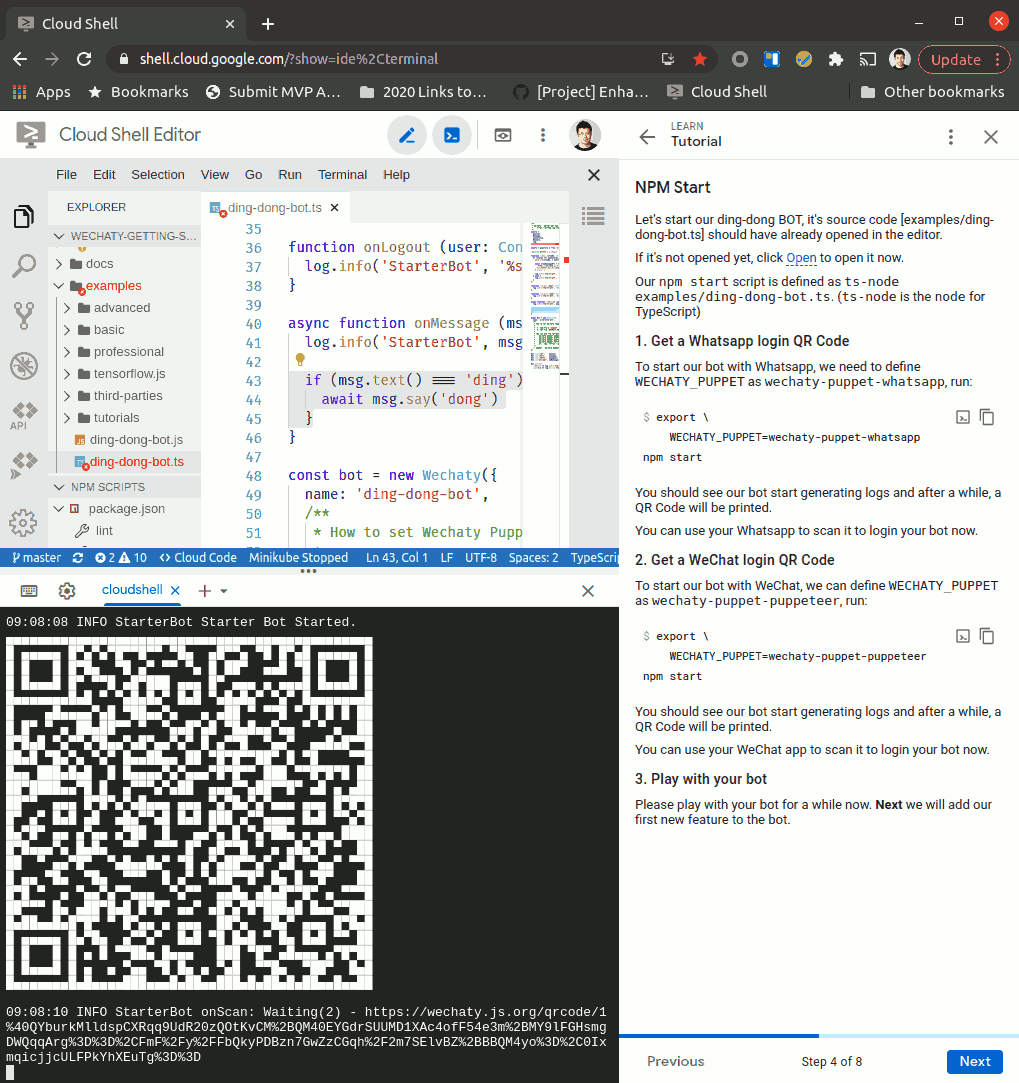Click Cloud Code in status bar
The height and width of the screenshot is (1083, 1019).
pyautogui.click(x=198, y=557)
